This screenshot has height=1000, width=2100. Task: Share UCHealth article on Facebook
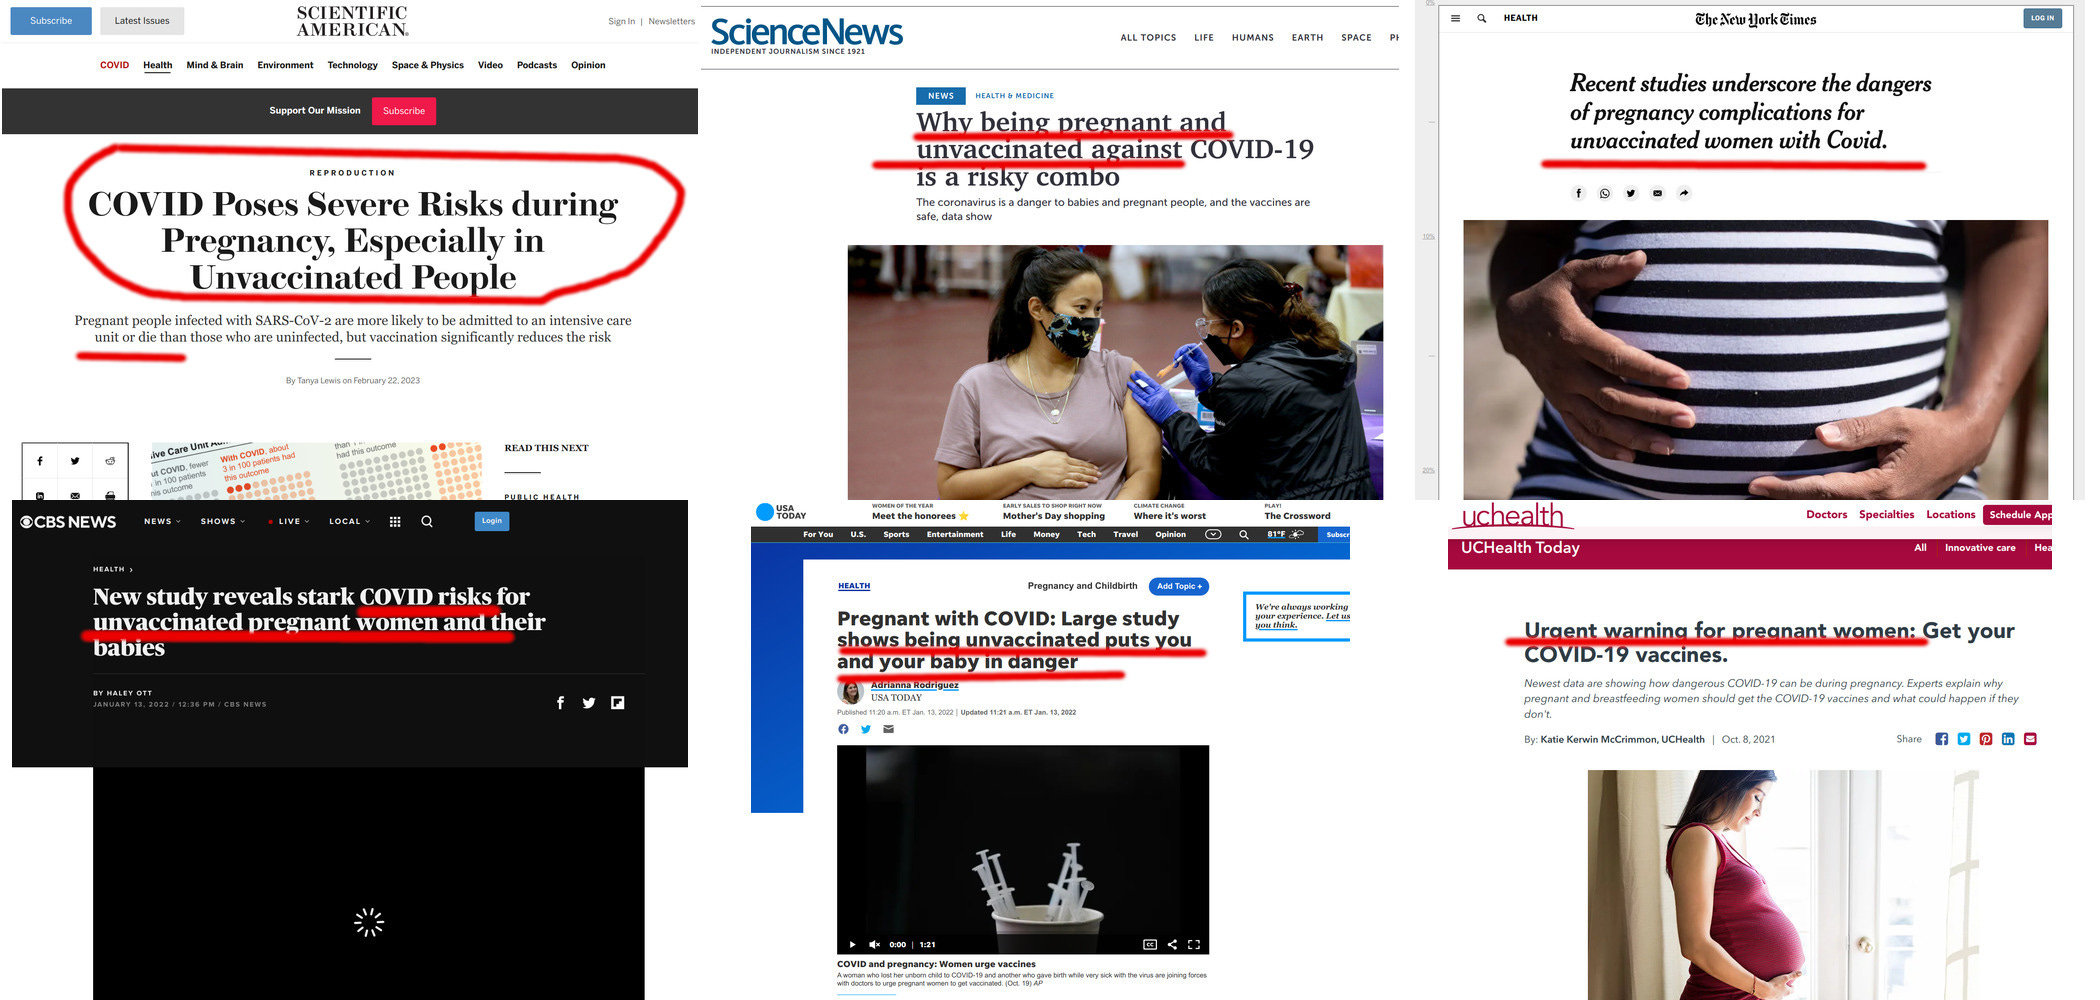1942,739
